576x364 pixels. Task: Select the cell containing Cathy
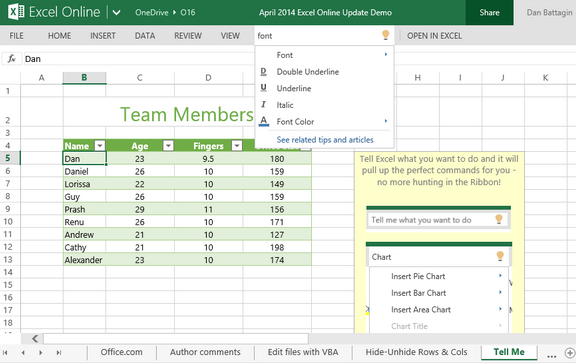click(84, 247)
